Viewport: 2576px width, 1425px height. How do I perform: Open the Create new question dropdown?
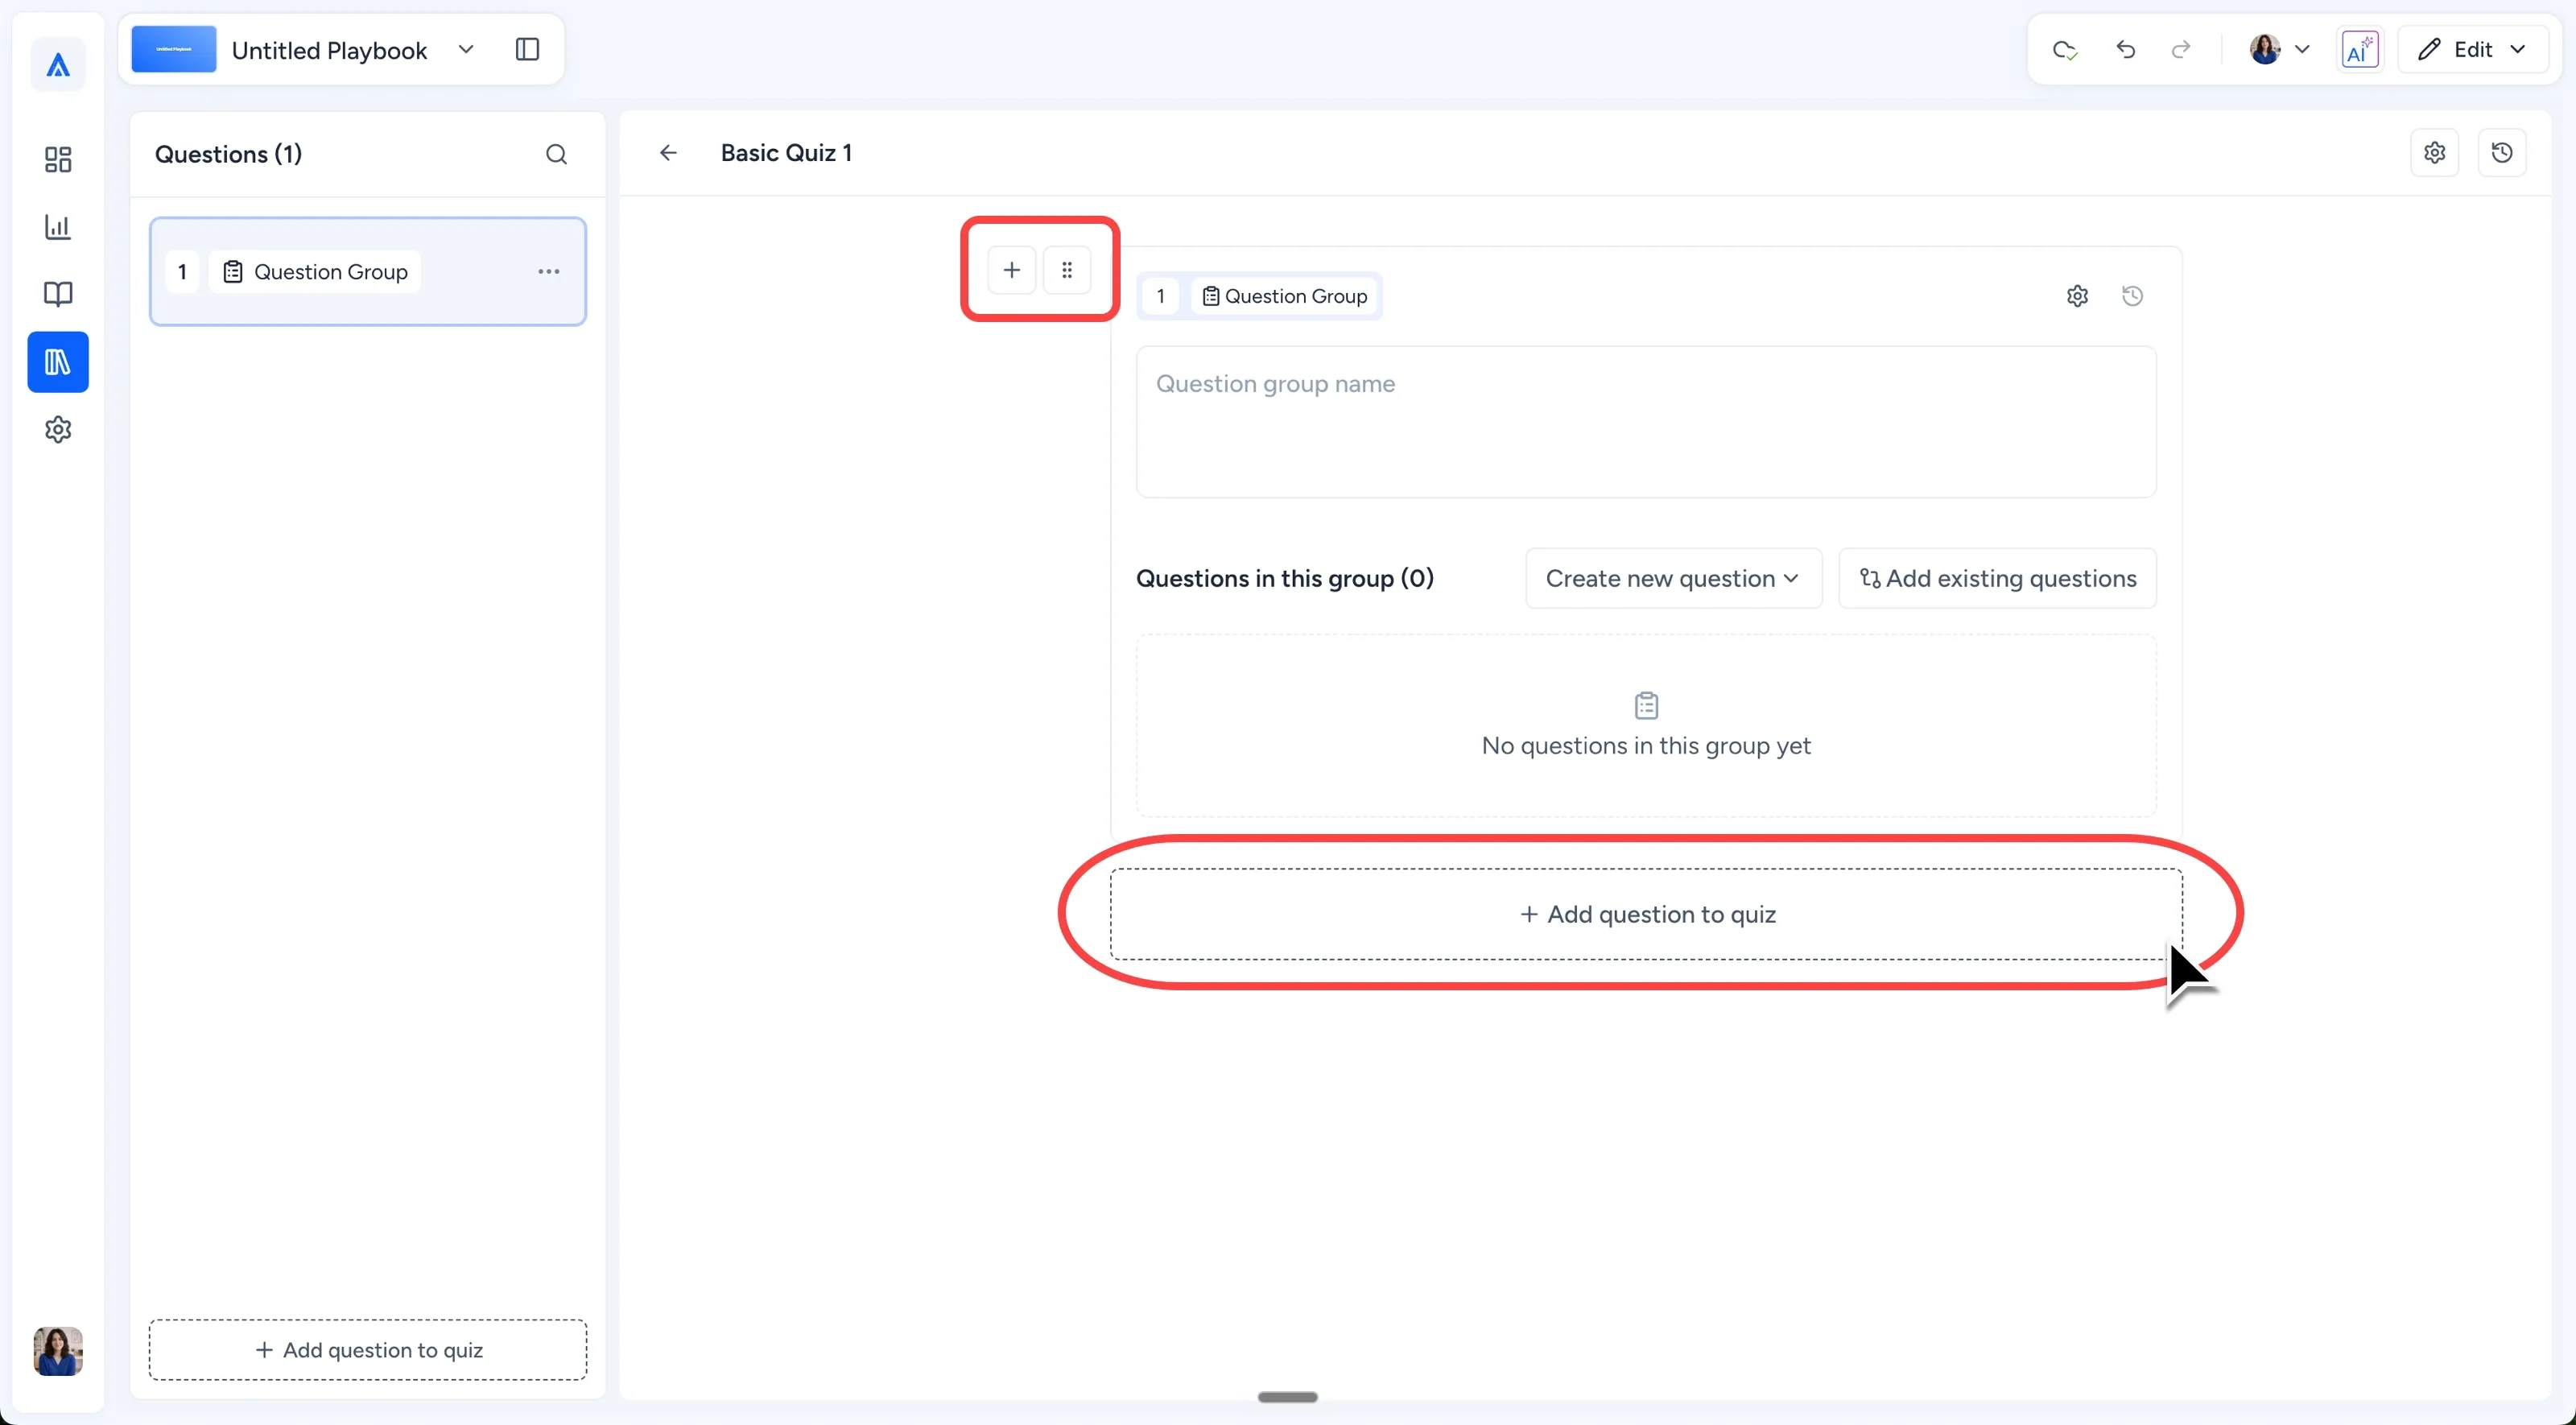[x=1673, y=578]
